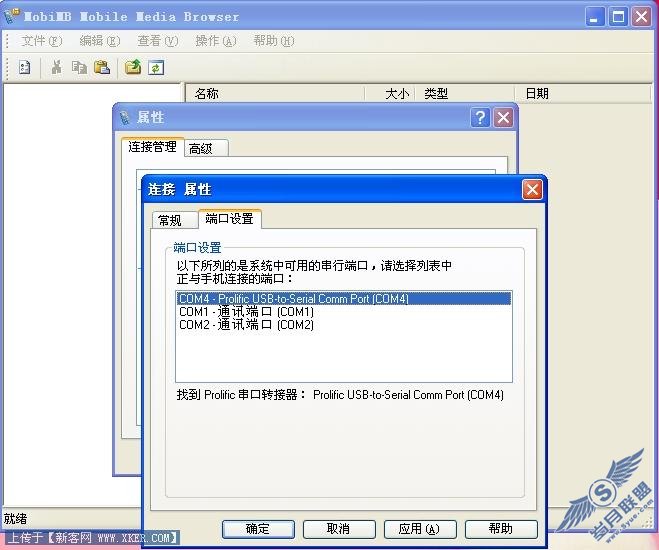Click the MobiMB app icon in title bar
The height and width of the screenshot is (550, 659).
[x=11, y=16]
